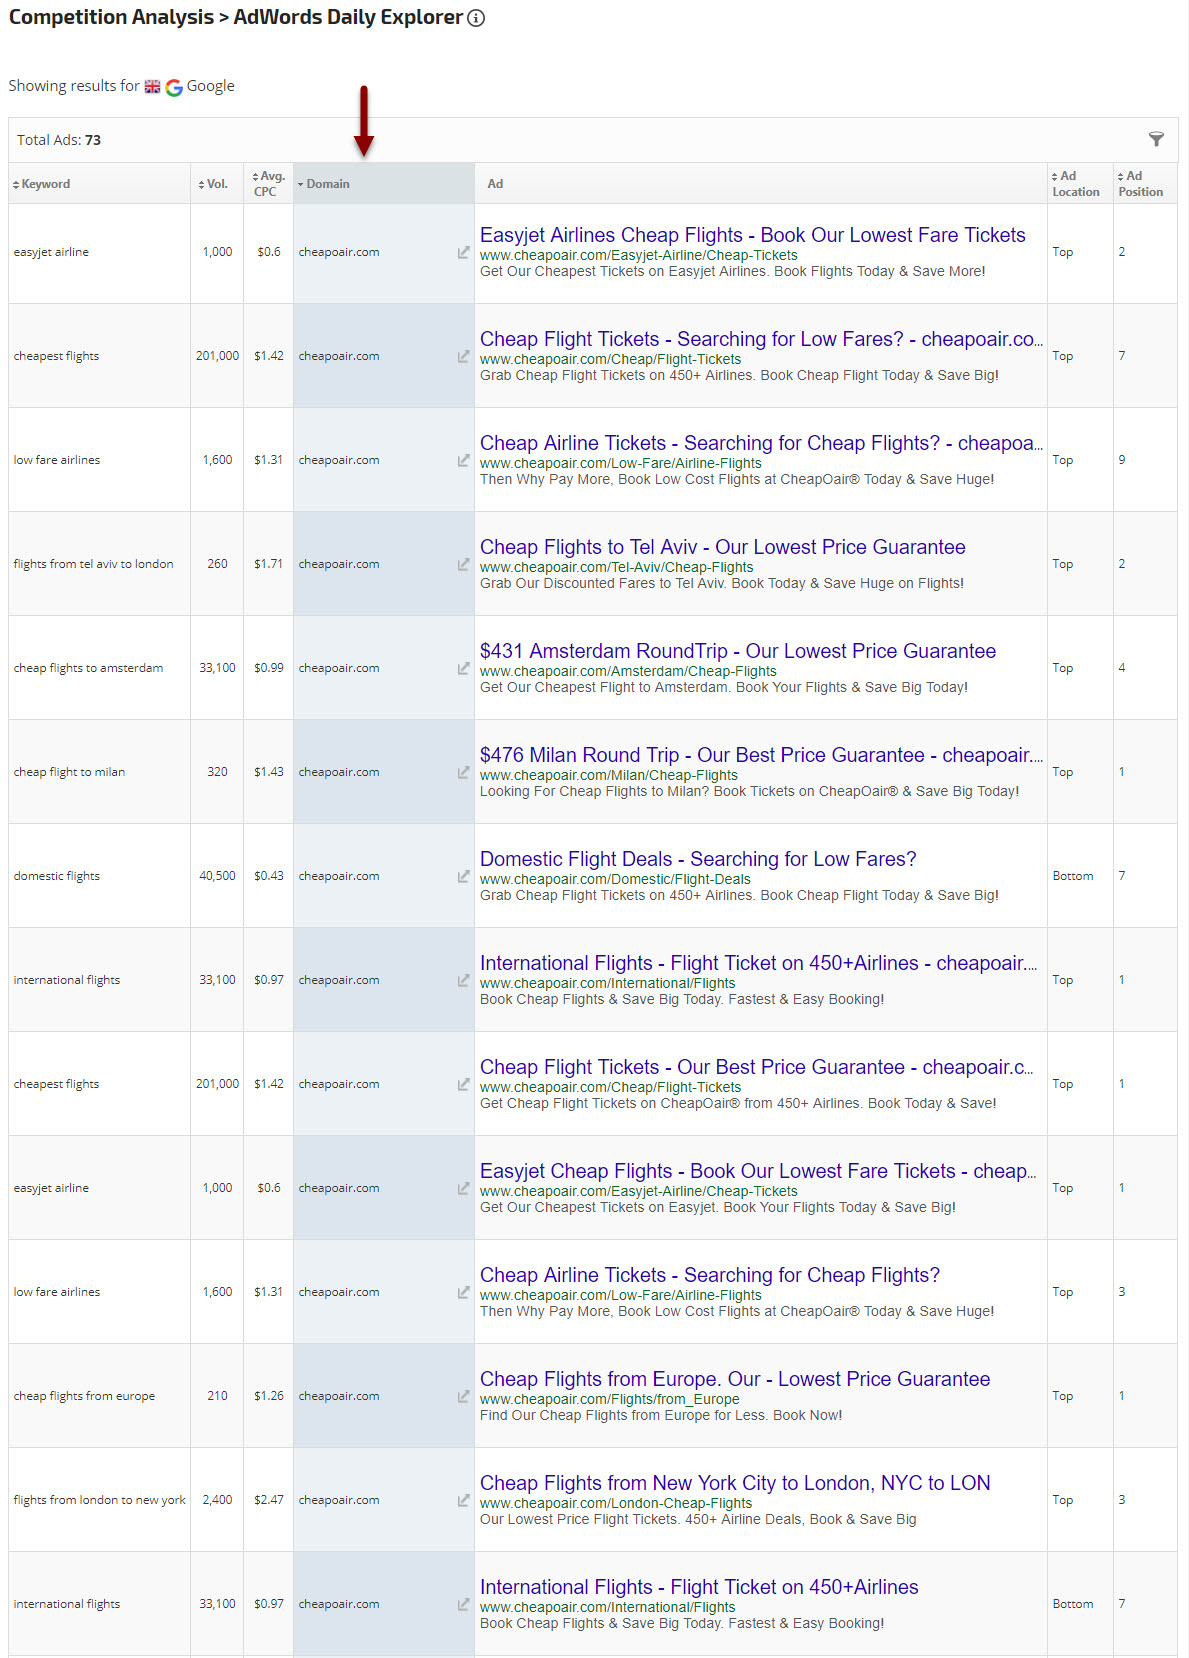This screenshot has width=1189, height=1658.
Task: Click cheapoair.com domain in domestic flights row
Action: click(339, 876)
